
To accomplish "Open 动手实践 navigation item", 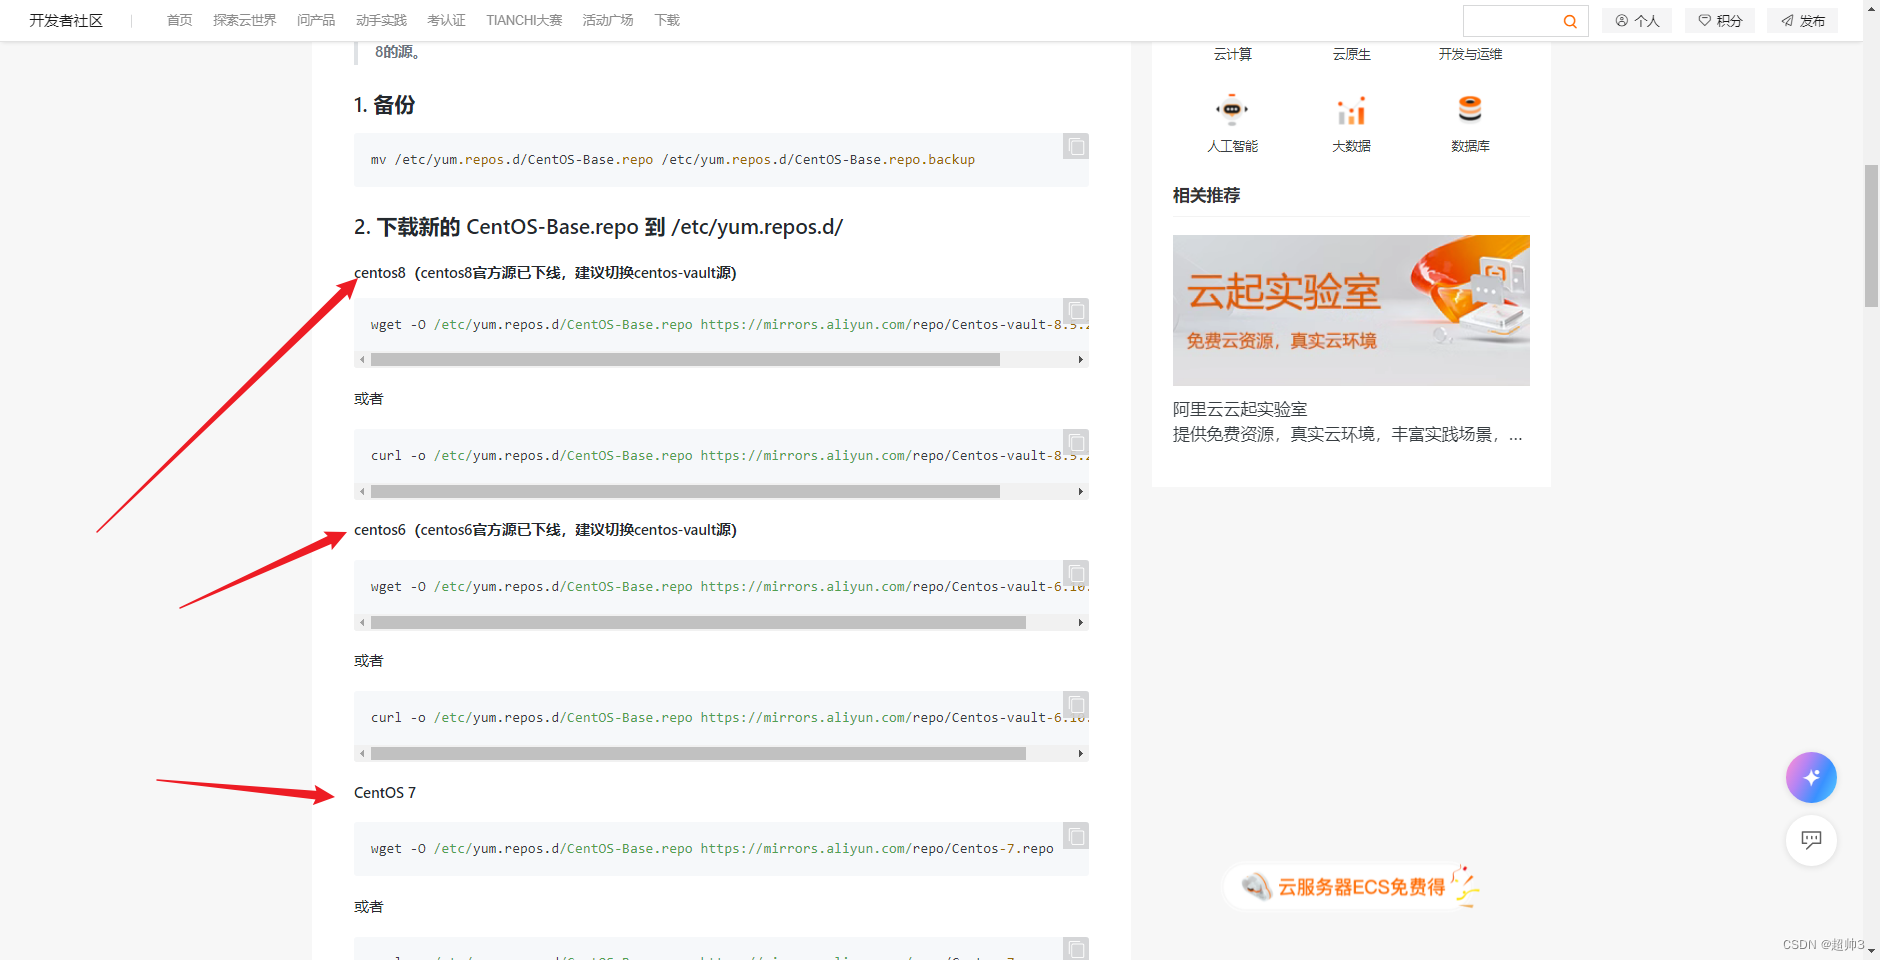I will (x=381, y=20).
